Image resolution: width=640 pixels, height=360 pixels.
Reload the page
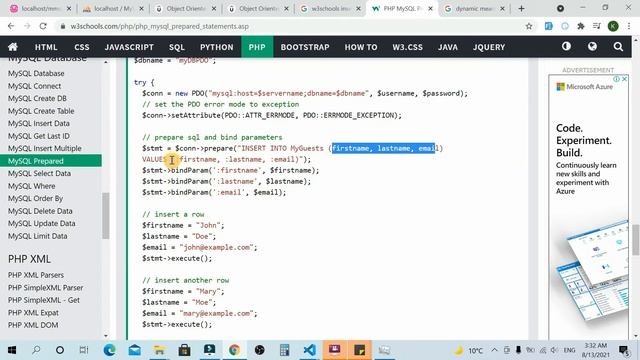point(43,26)
